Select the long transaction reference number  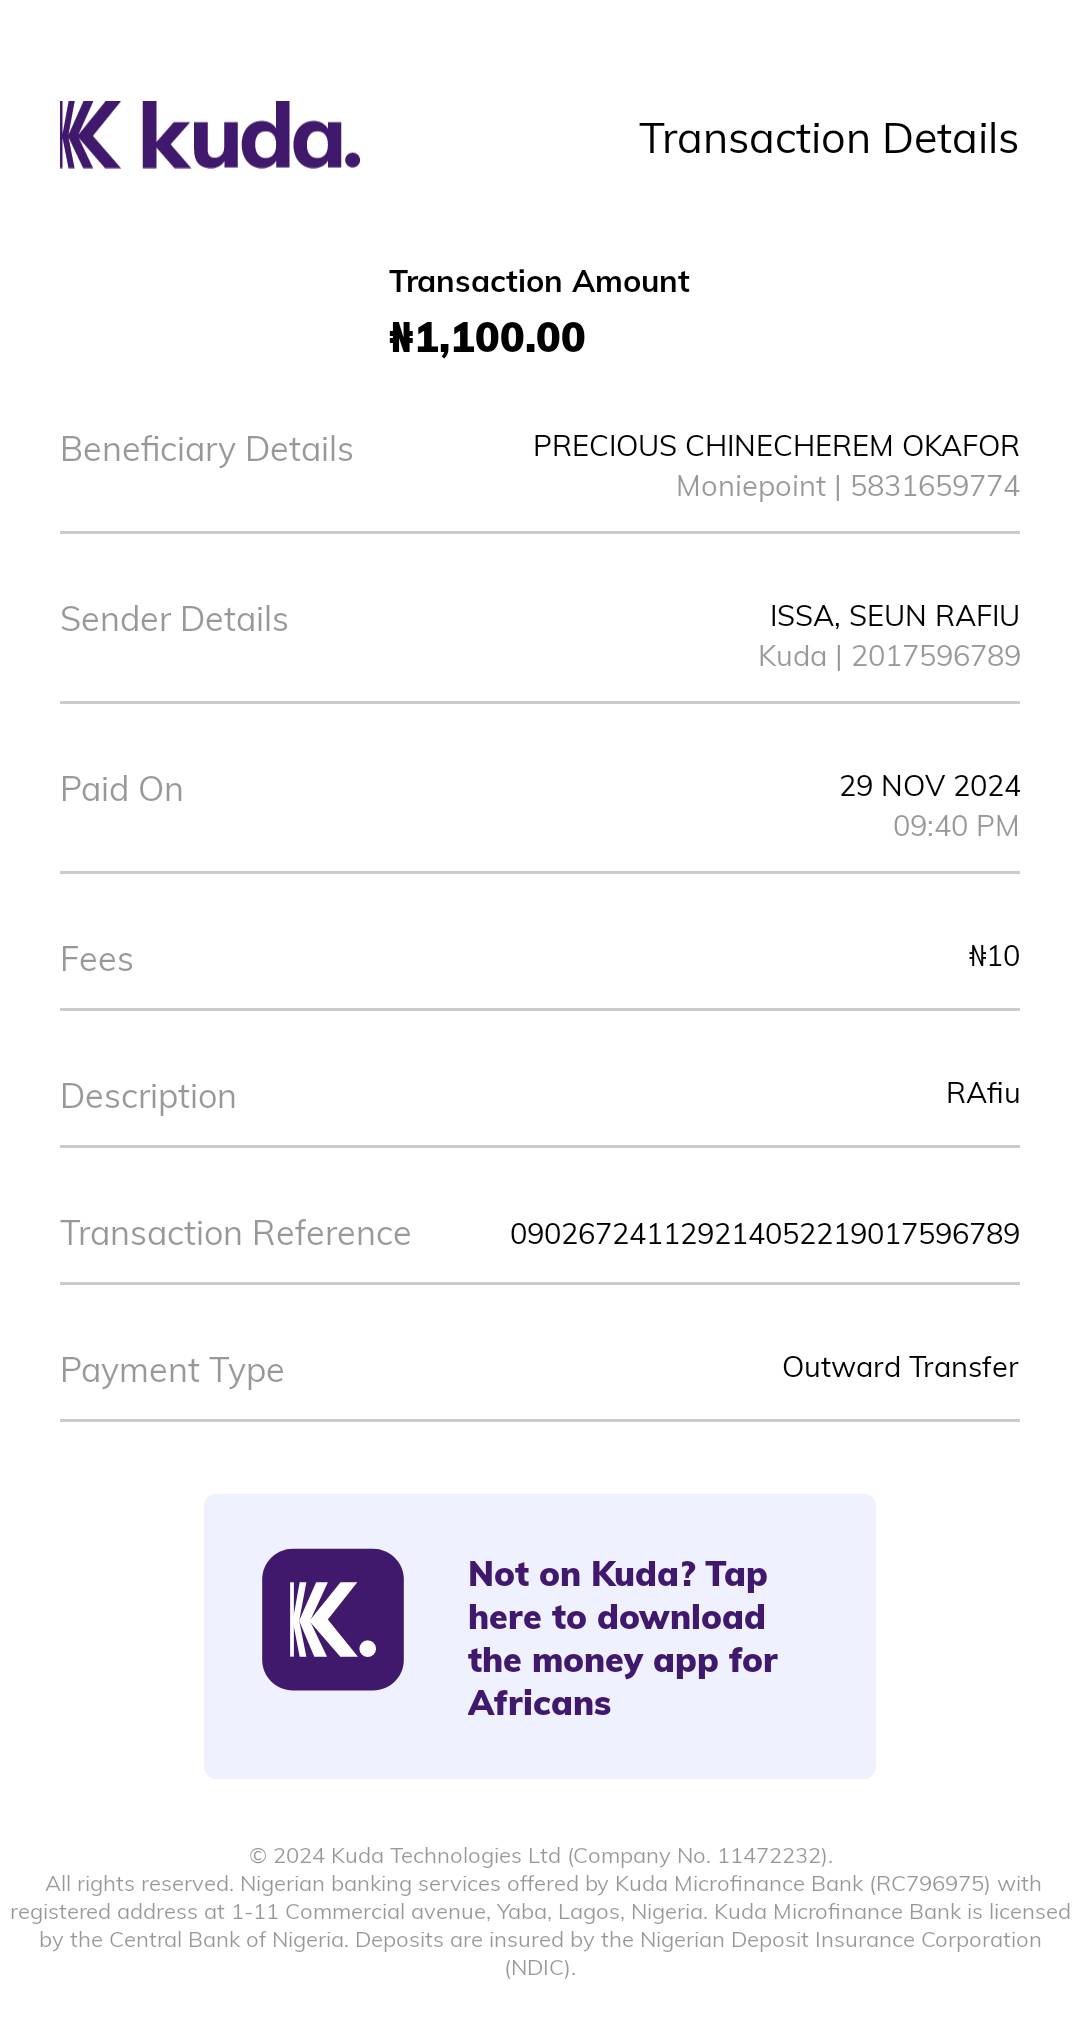click(764, 1234)
